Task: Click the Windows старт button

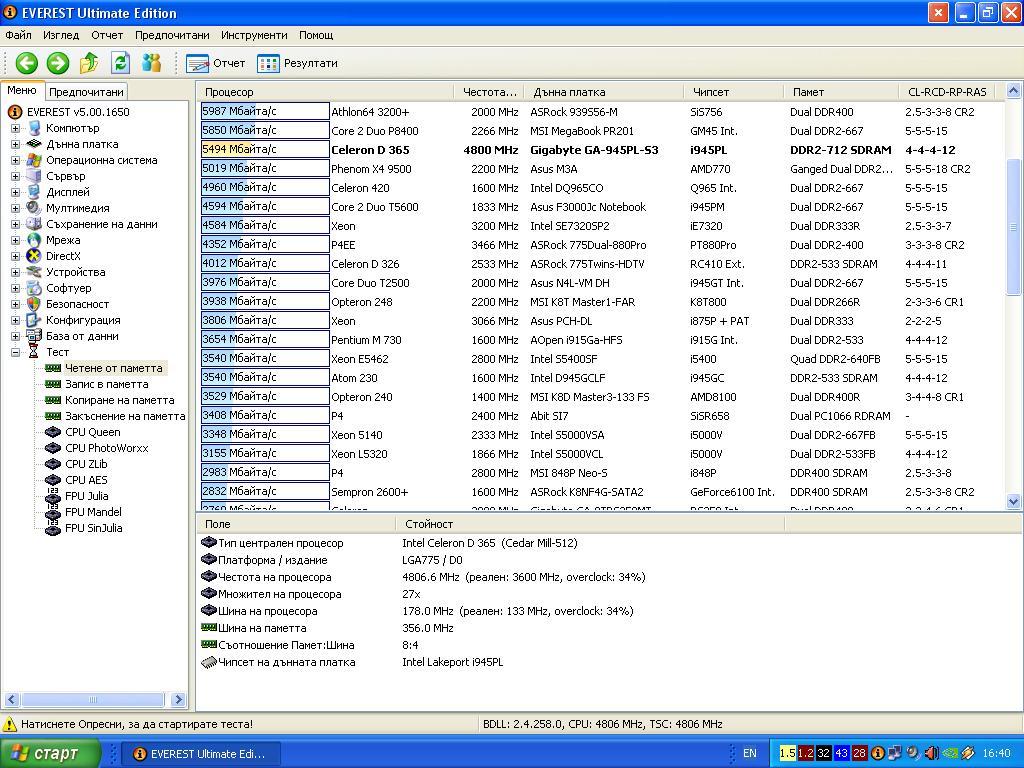Action: pos(50,754)
